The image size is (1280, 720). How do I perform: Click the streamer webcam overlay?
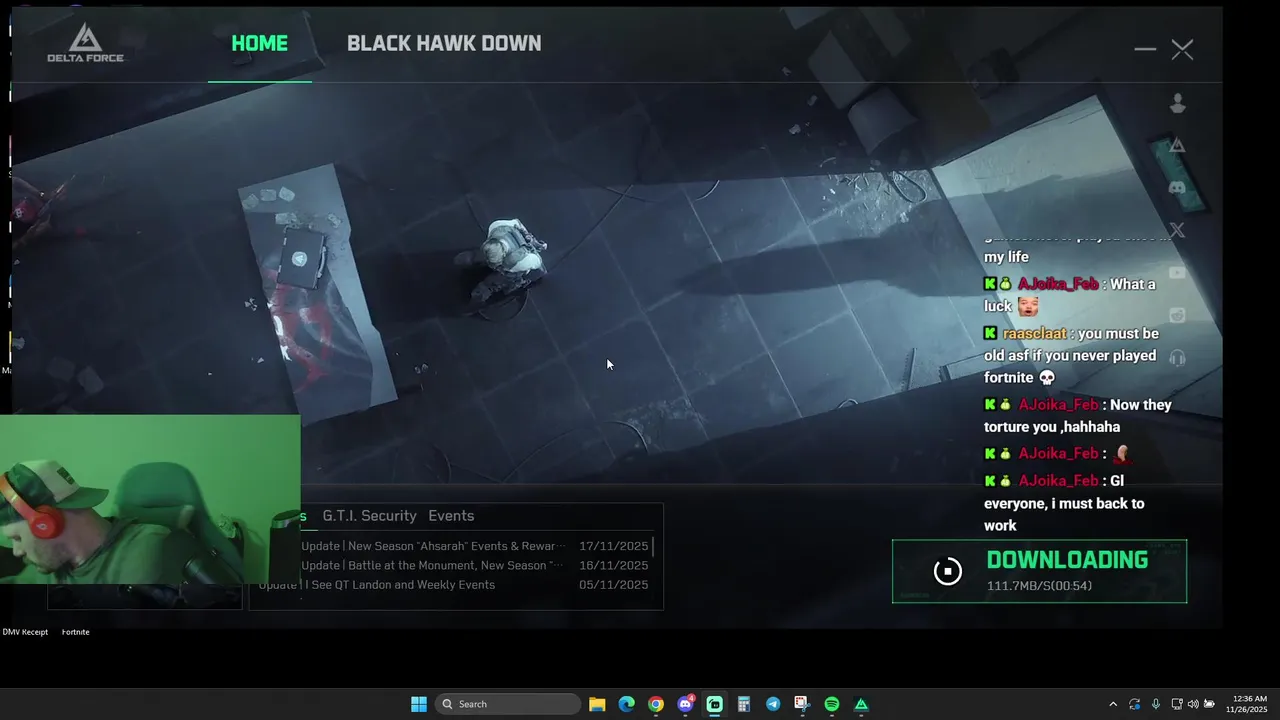[x=150, y=499]
